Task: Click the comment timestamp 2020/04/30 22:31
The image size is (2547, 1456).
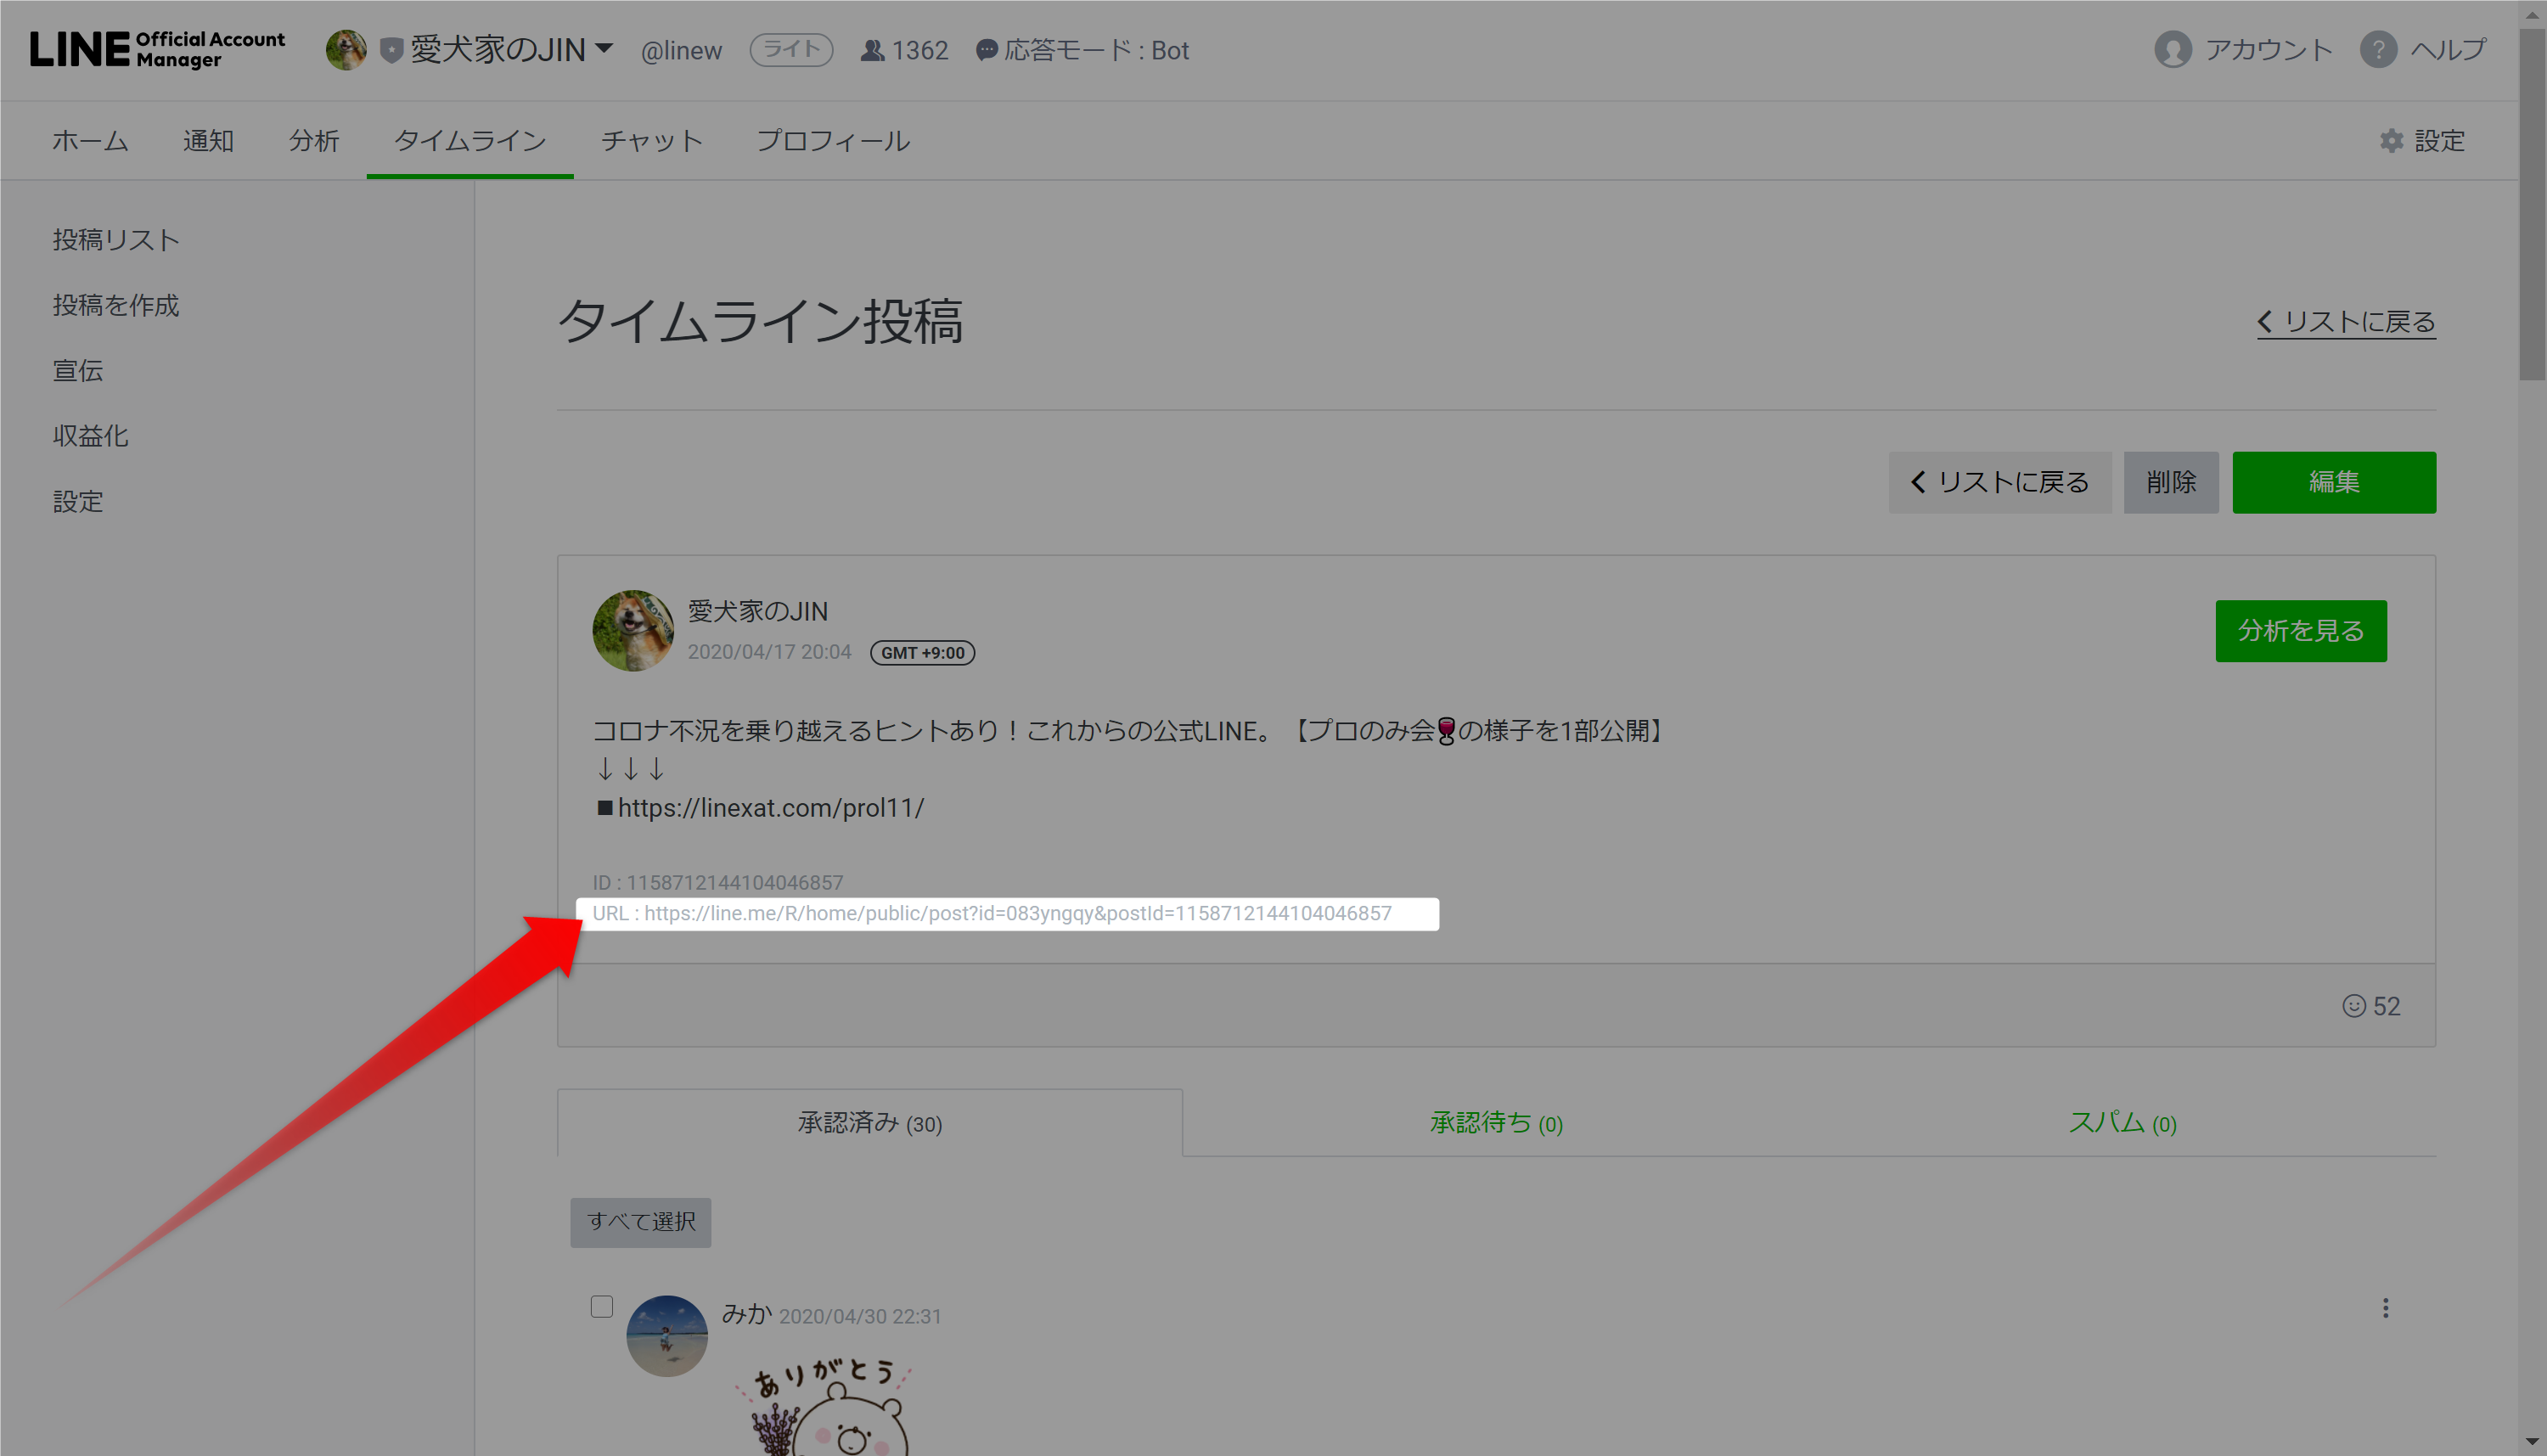Action: (860, 1316)
